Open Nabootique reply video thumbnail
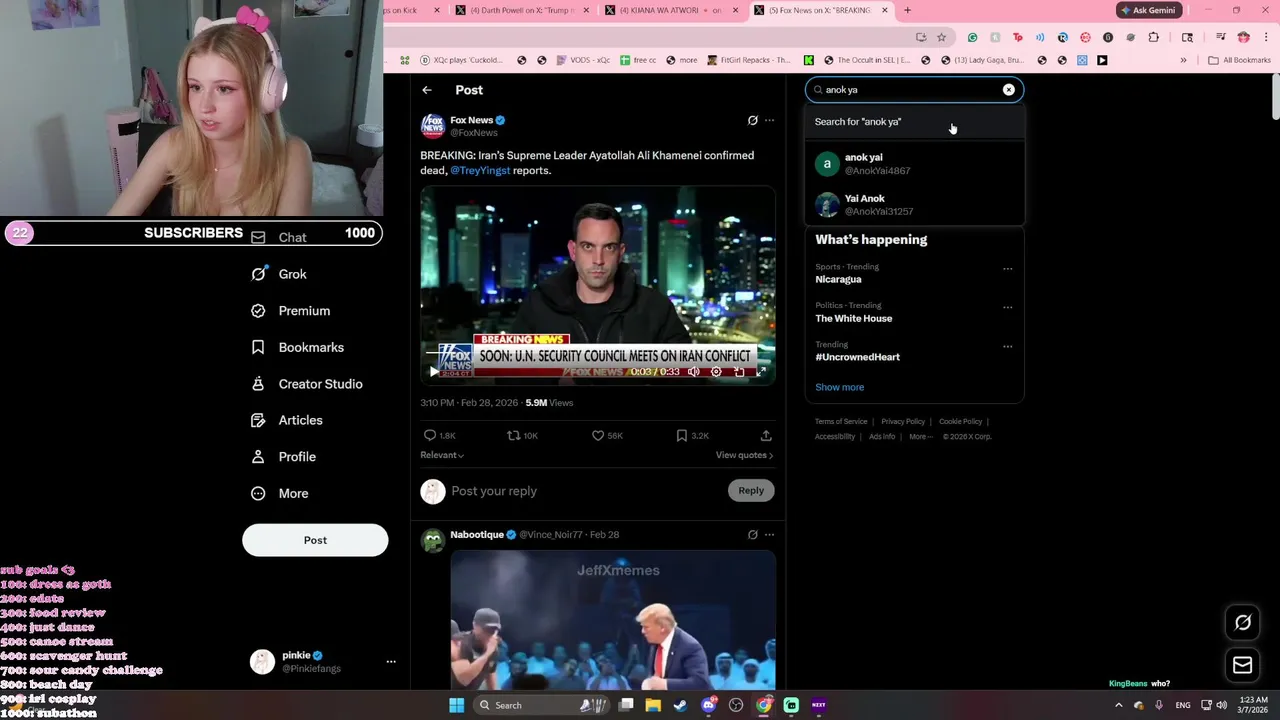The height and width of the screenshot is (720, 1280). coord(613,620)
